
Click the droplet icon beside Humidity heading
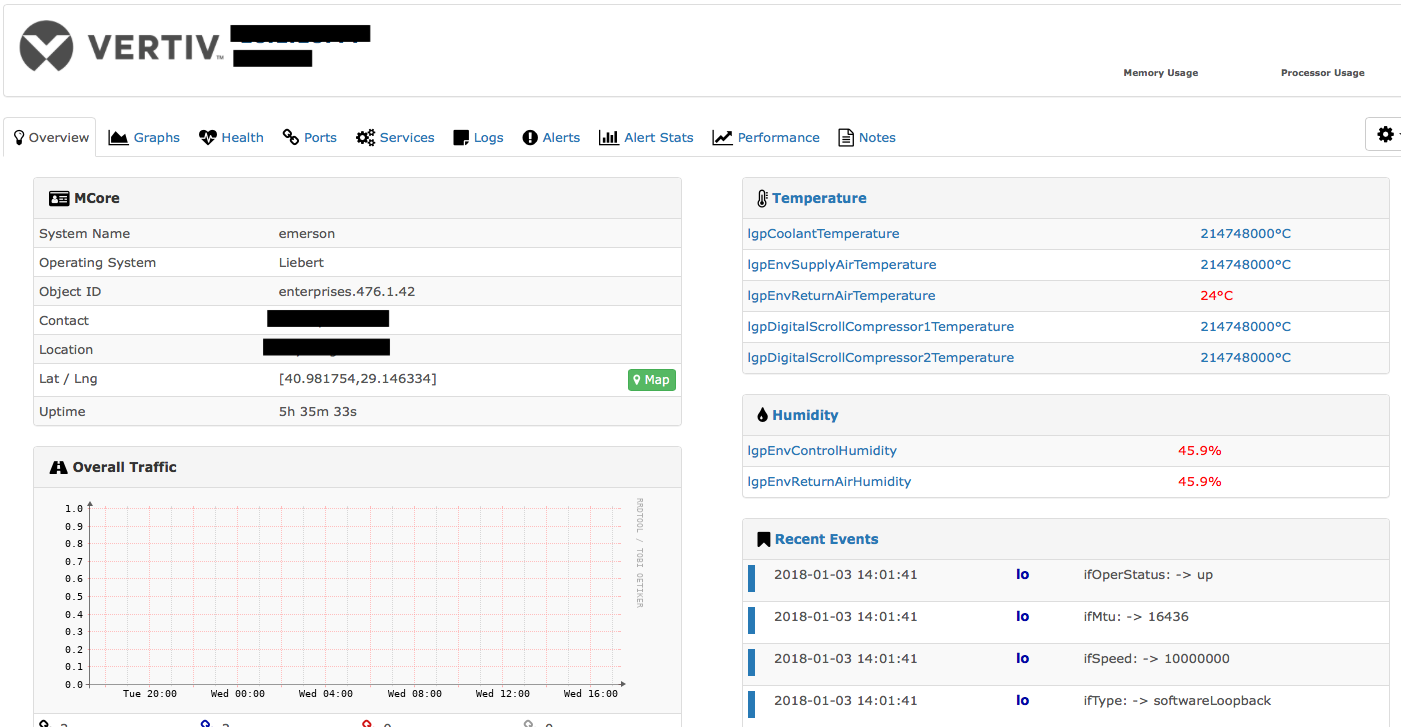[x=762, y=414]
